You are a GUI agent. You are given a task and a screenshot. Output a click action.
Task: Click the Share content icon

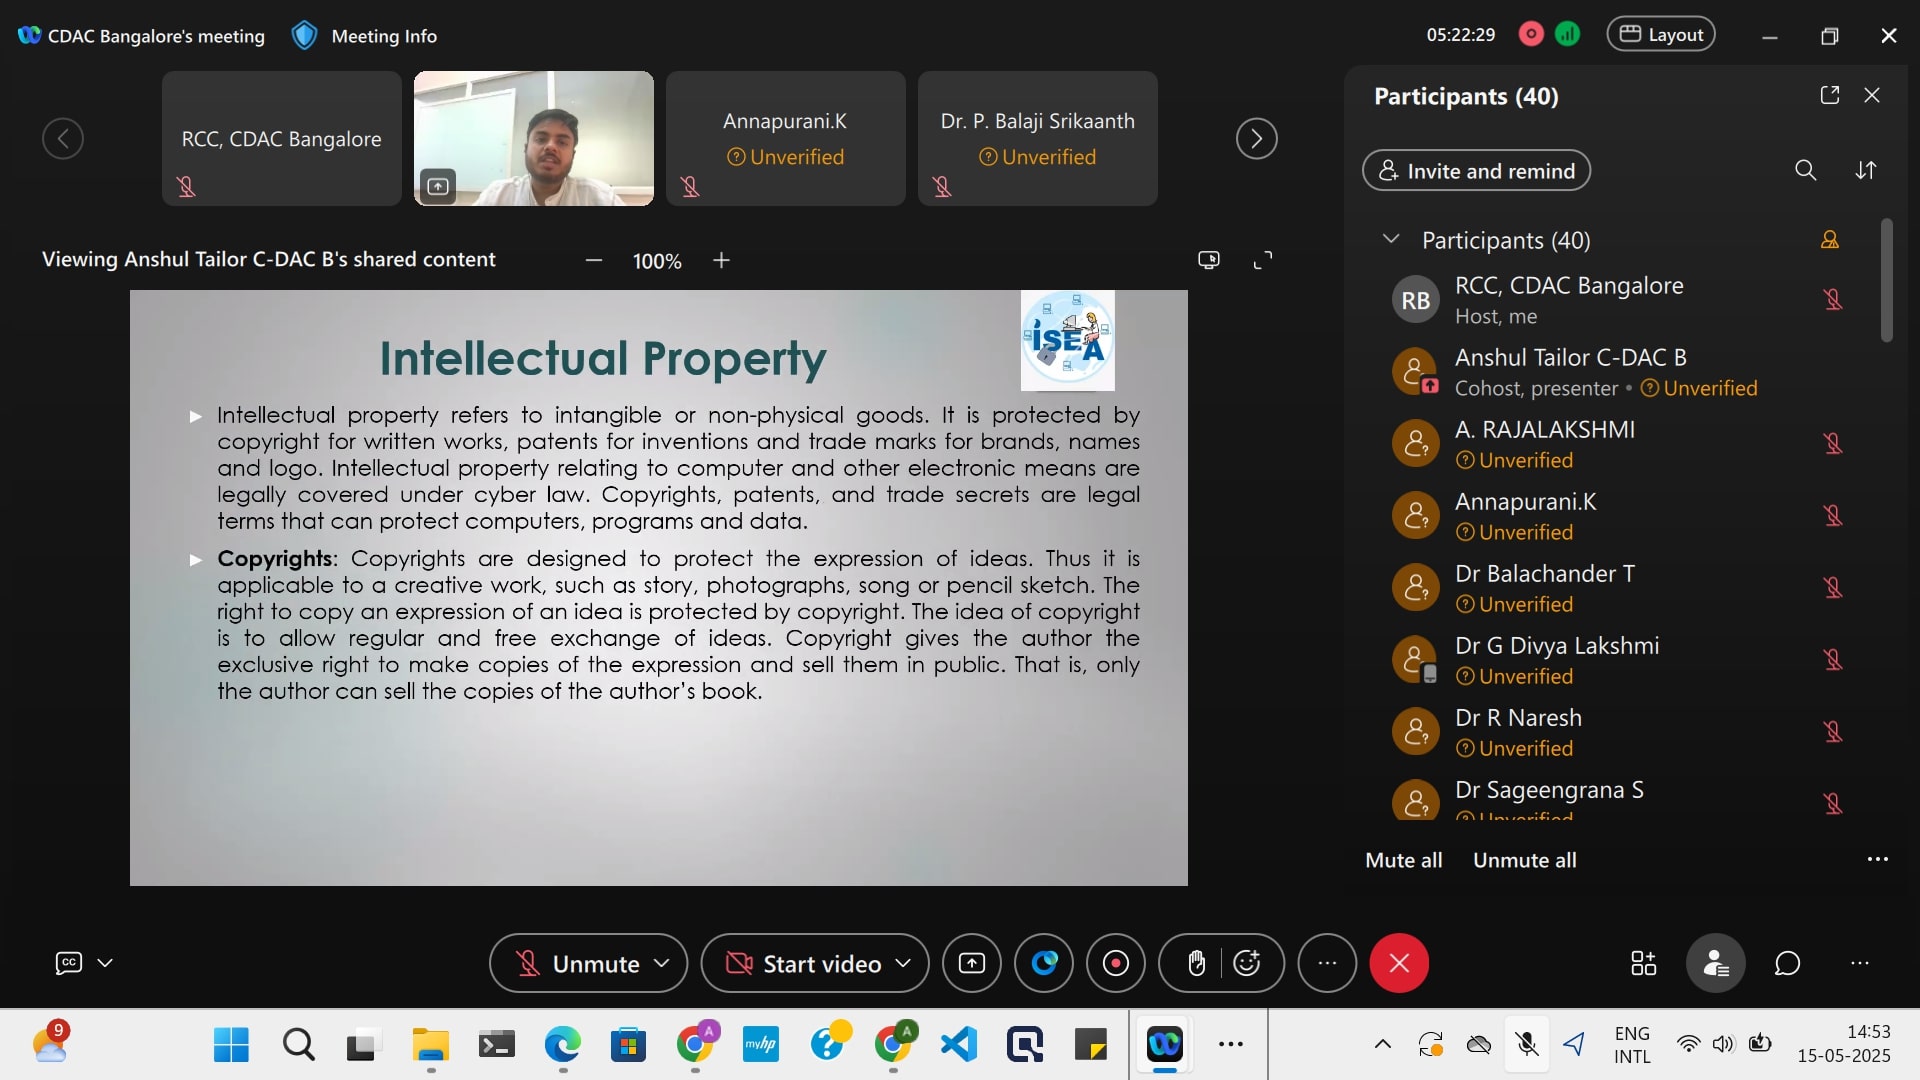click(971, 963)
